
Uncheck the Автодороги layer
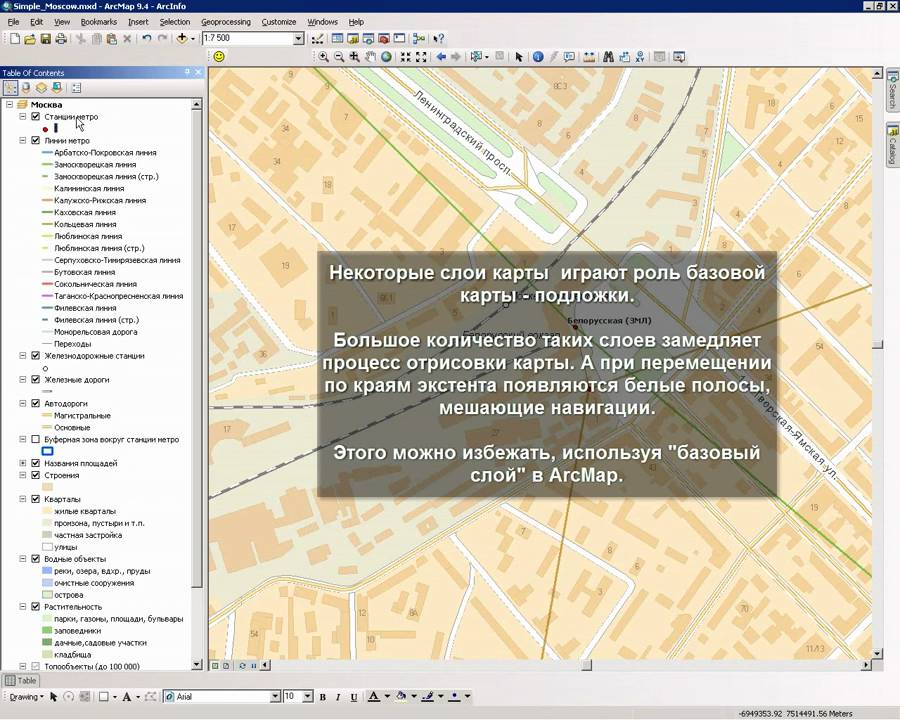click(x=36, y=404)
